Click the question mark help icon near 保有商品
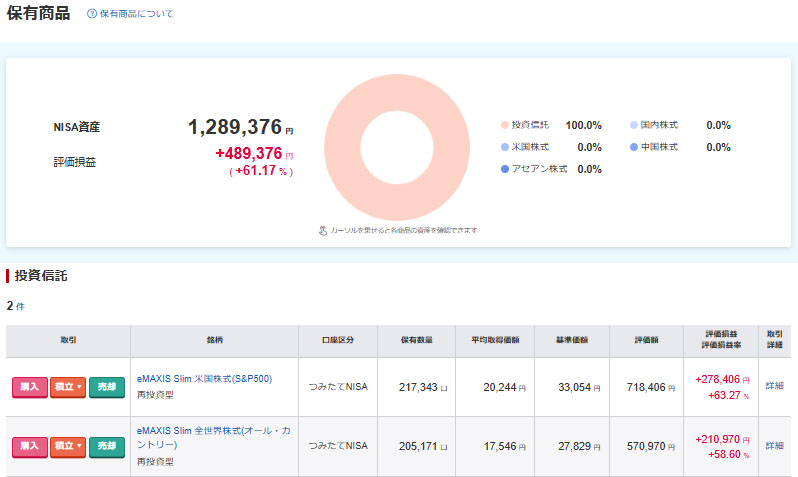 tap(92, 14)
